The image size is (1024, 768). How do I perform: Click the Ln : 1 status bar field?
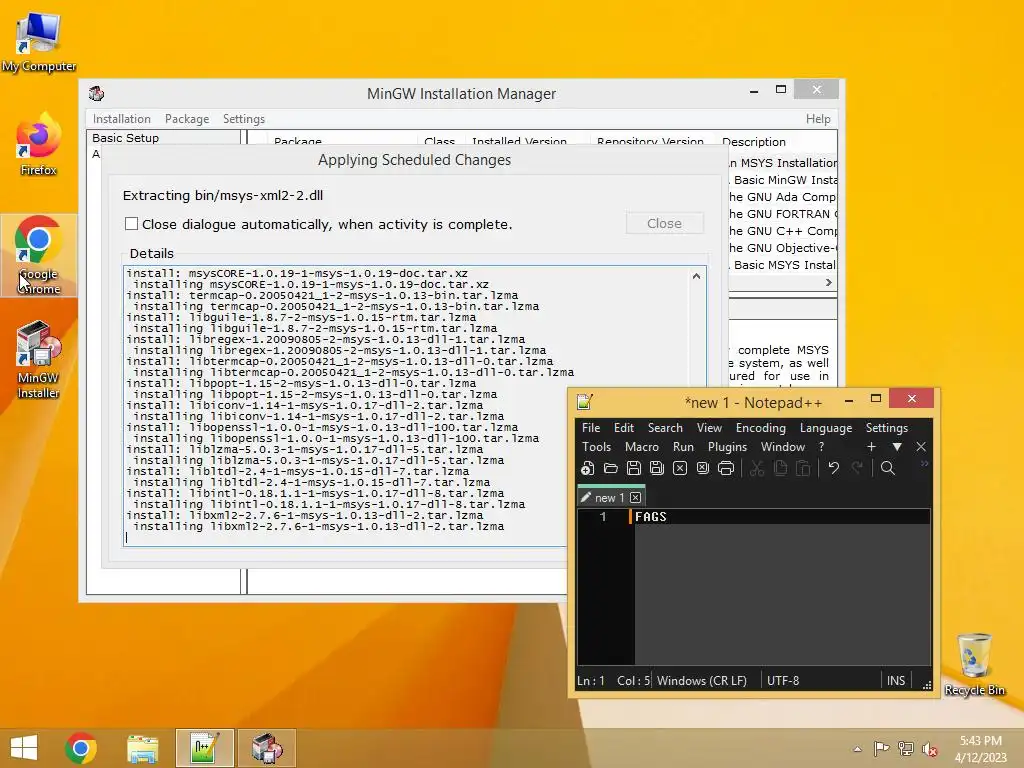point(591,680)
